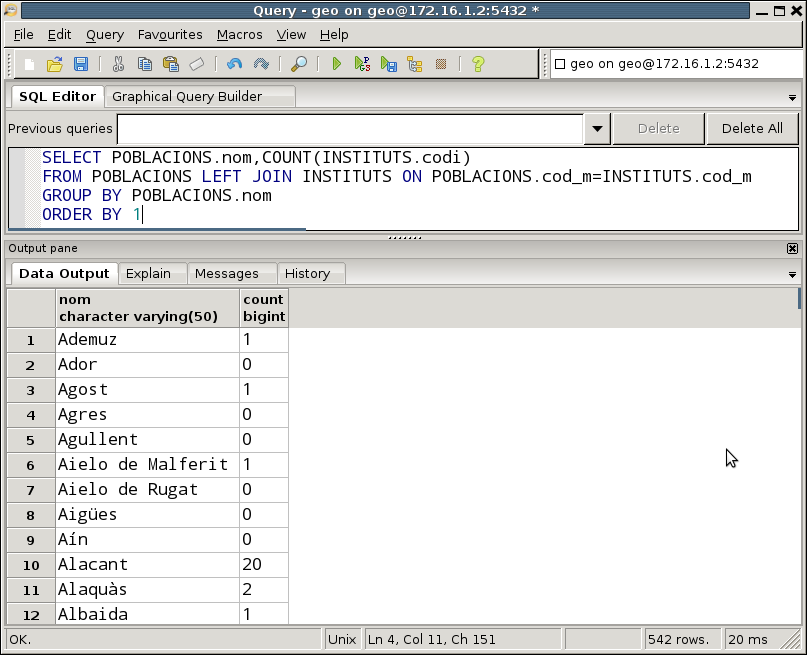Select the Alacant row cell
Screen dimensions: 807x655
(147, 565)
